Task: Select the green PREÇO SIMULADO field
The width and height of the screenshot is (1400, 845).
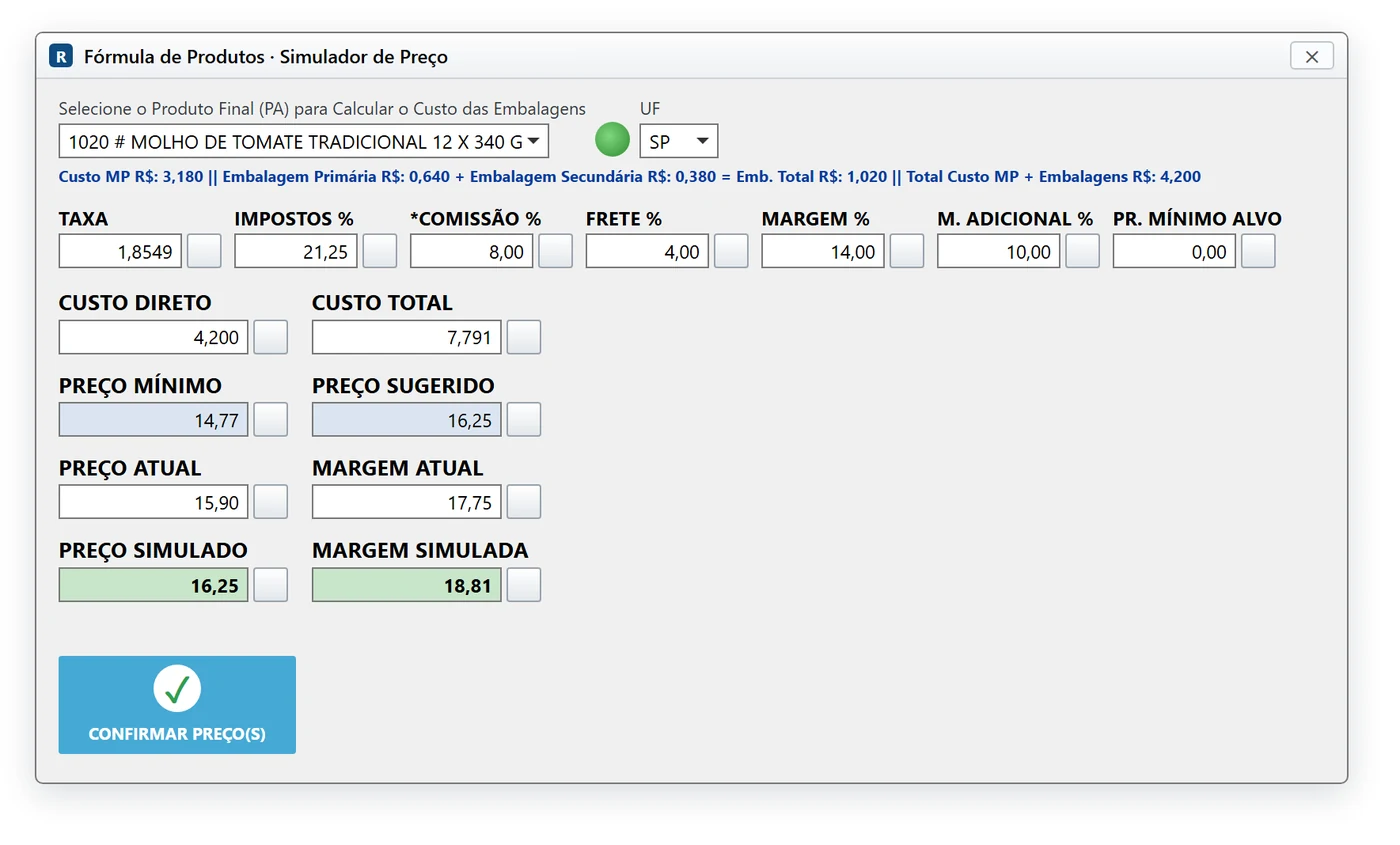Action: (x=153, y=585)
